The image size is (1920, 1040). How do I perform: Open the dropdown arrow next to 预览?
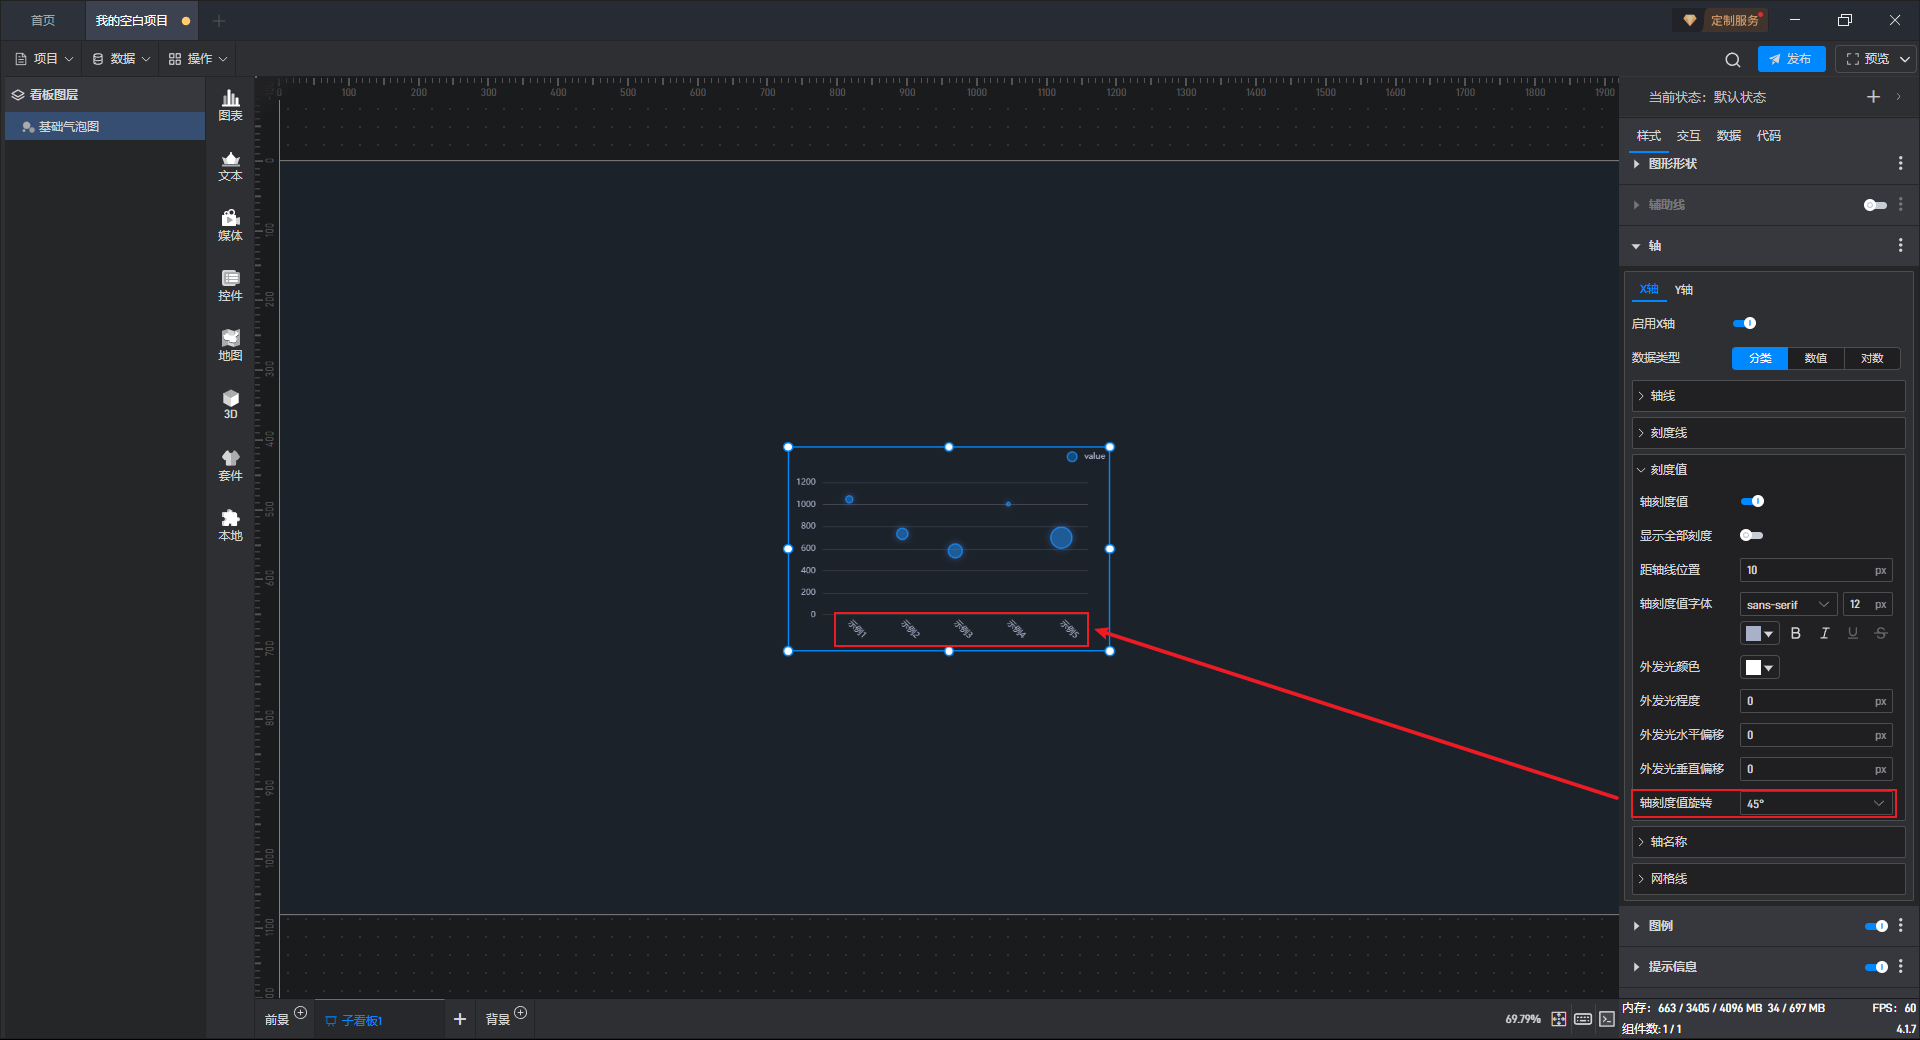[1905, 59]
